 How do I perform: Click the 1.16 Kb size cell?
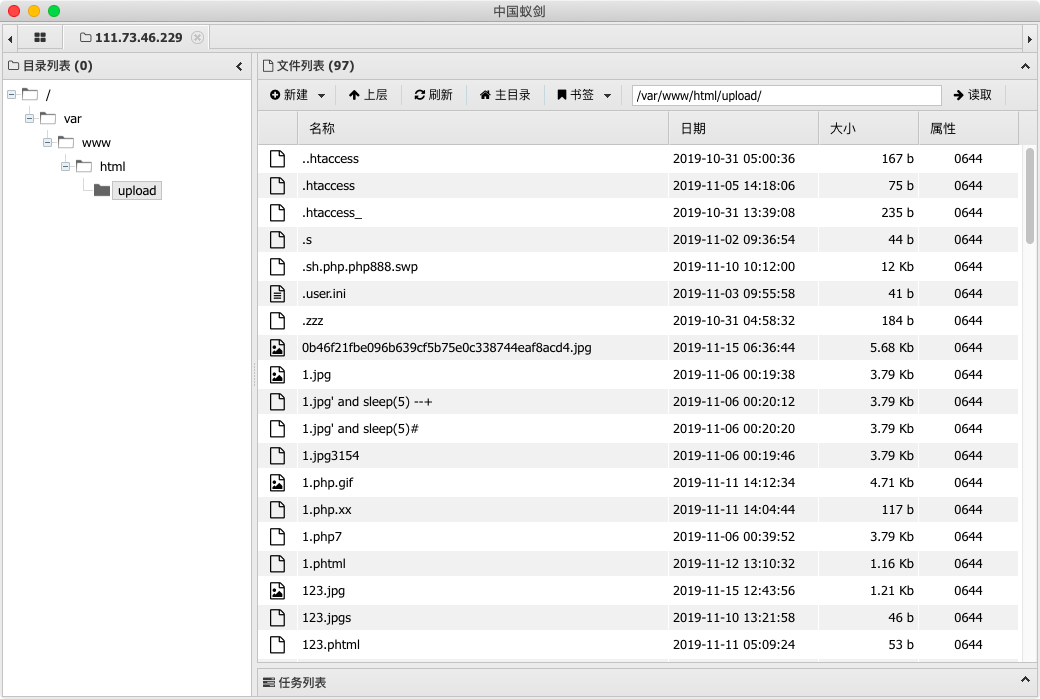891,564
